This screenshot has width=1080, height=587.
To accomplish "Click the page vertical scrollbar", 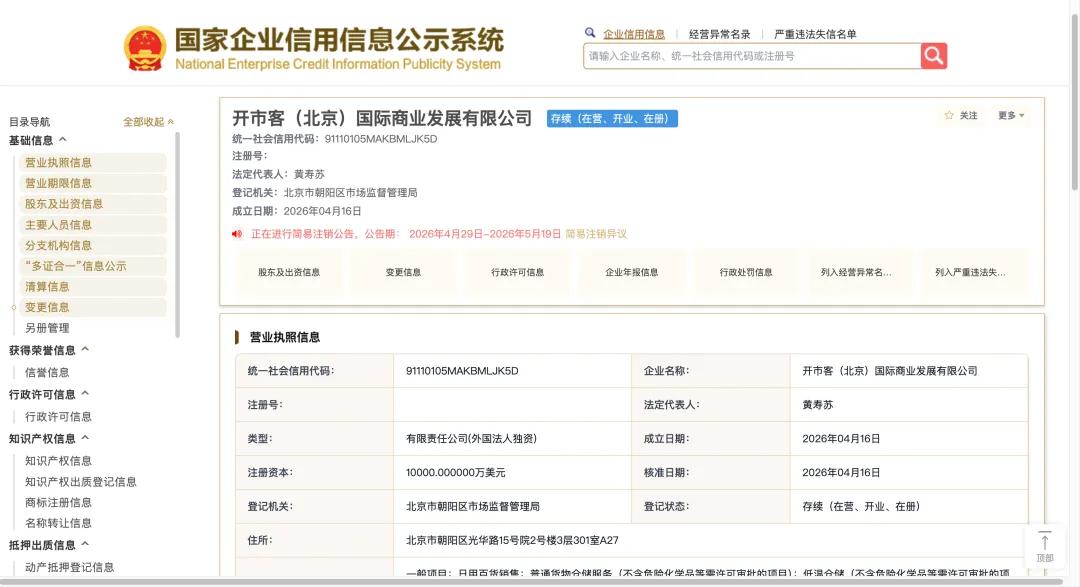I will (1074, 103).
